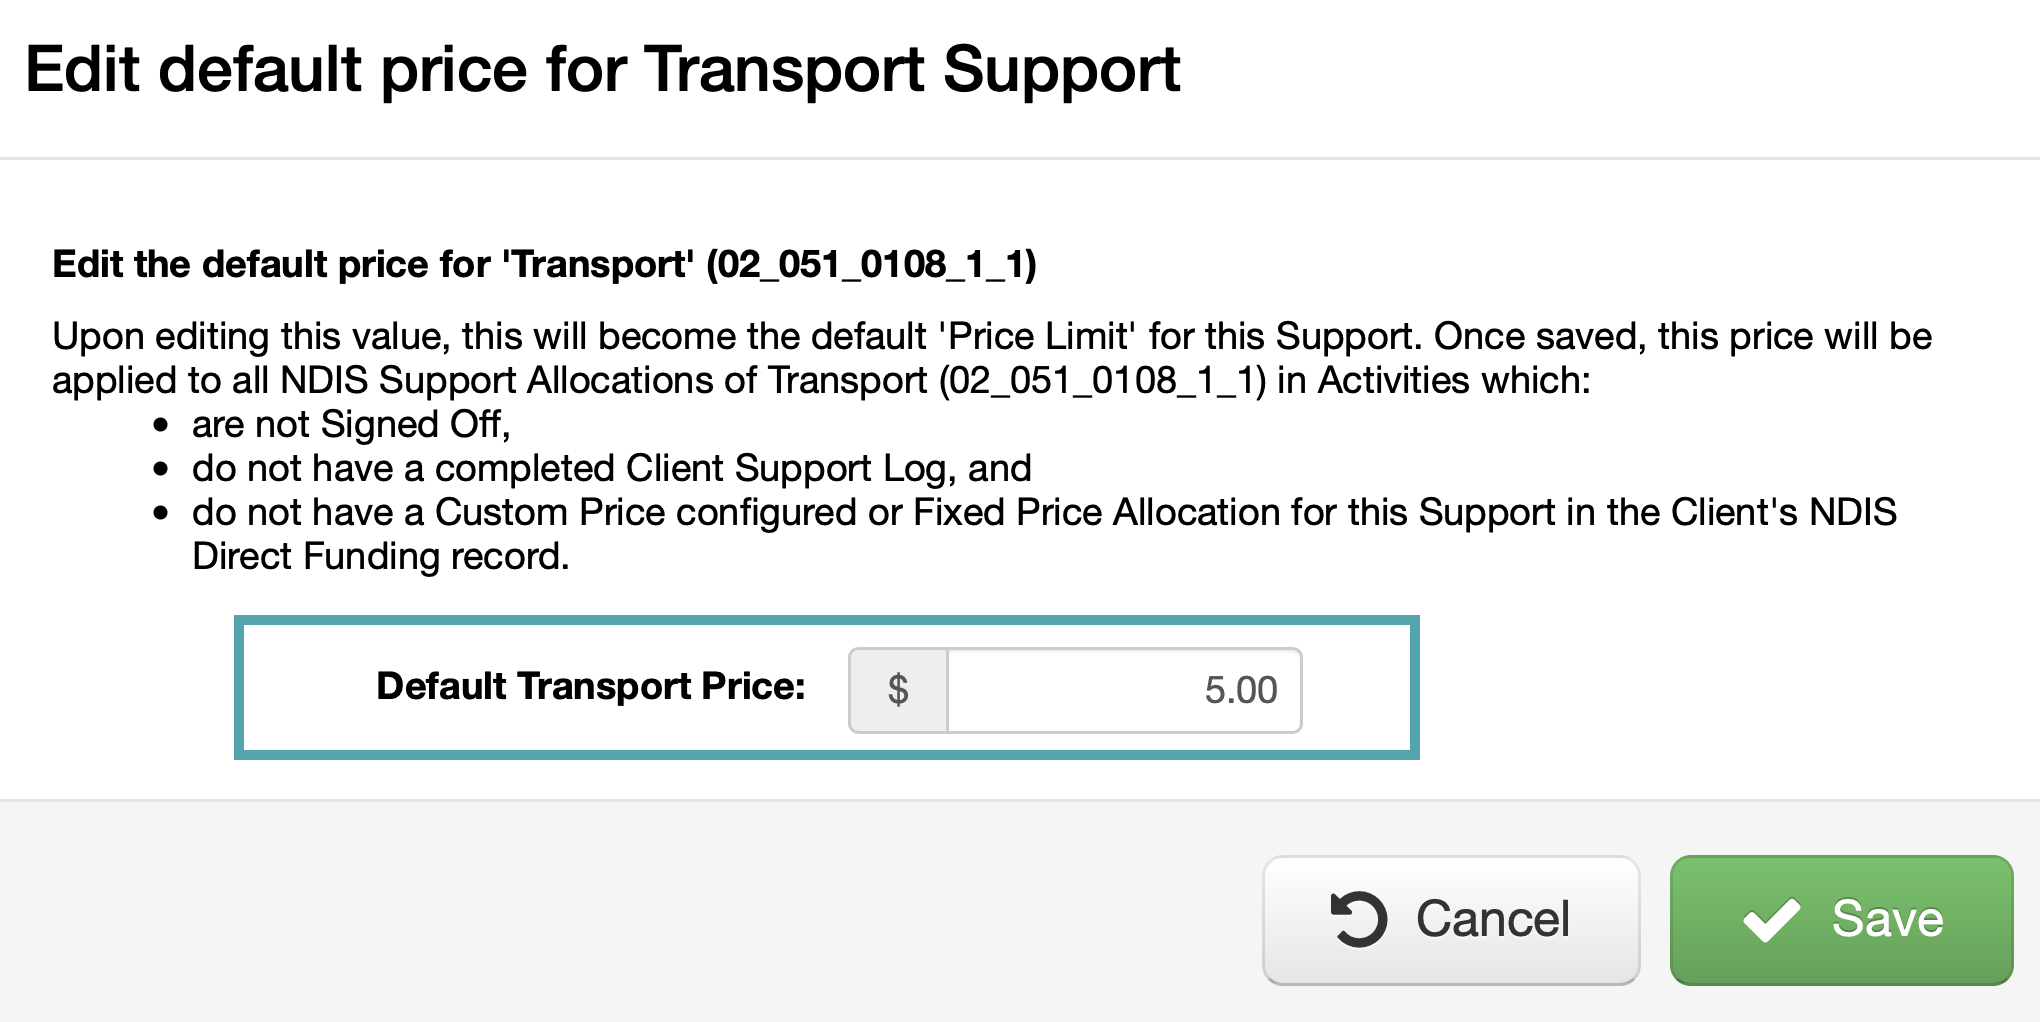Click the bold 'Edit the default price' heading

tap(270, 264)
